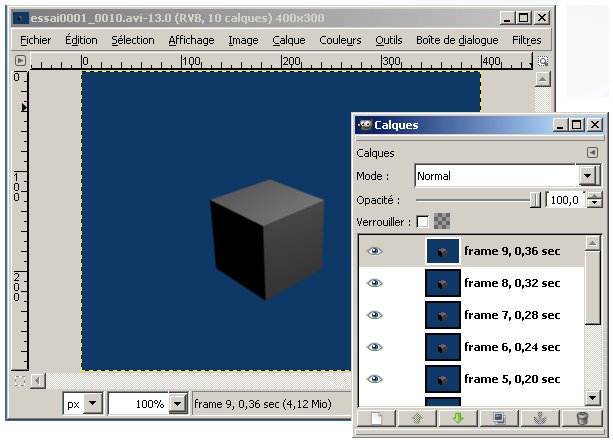
Task: Duplicate the selected layer
Action: pos(499,418)
